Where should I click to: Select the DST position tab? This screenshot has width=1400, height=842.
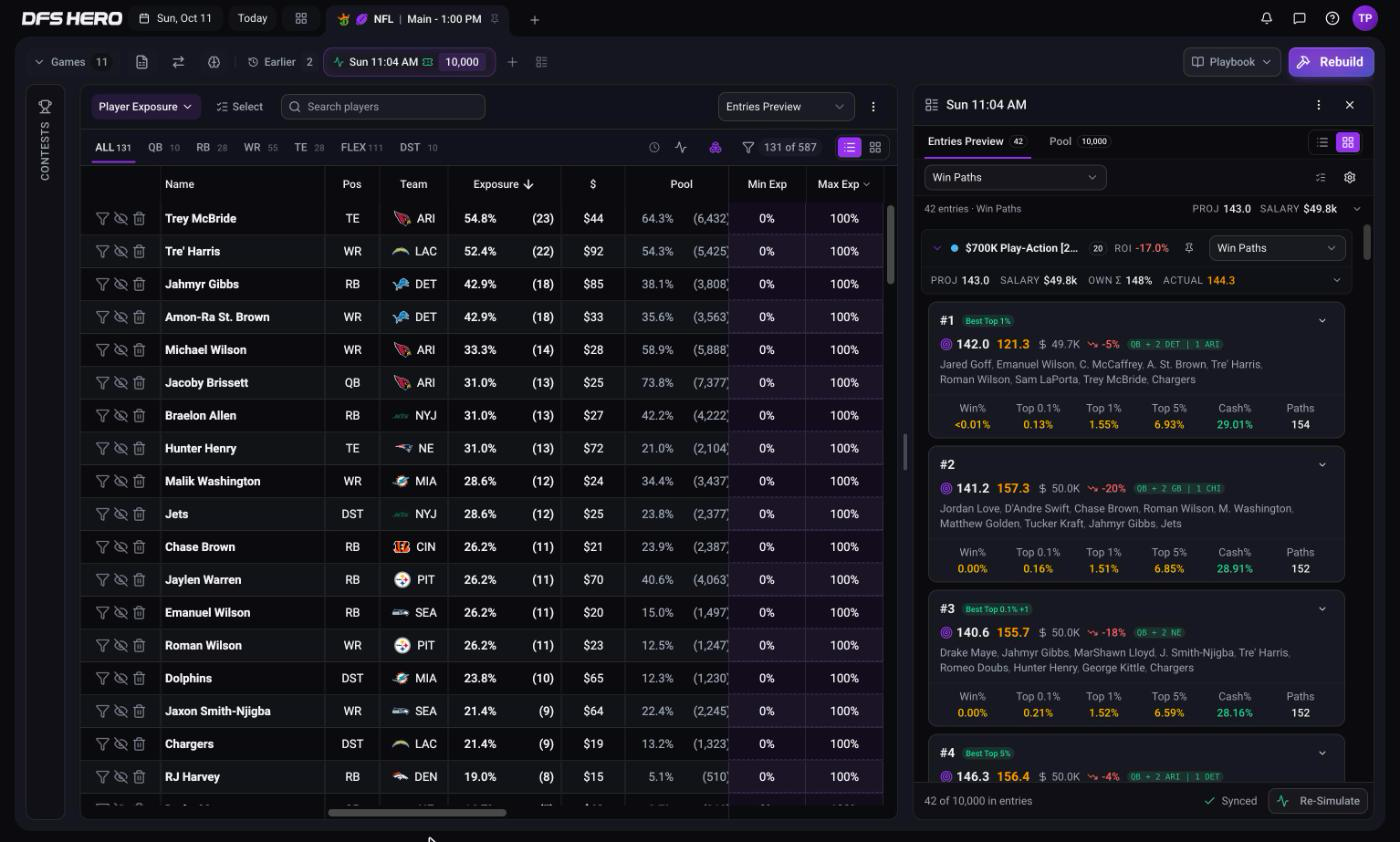tap(418, 147)
